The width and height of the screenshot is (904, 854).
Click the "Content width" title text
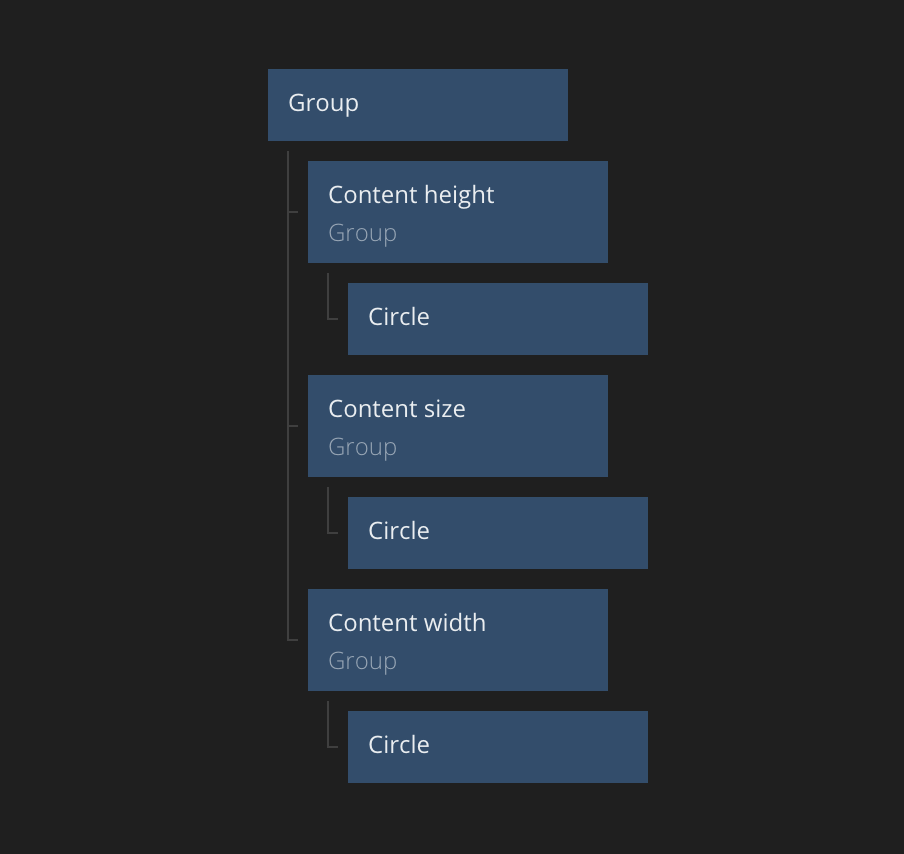(x=407, y=623)
